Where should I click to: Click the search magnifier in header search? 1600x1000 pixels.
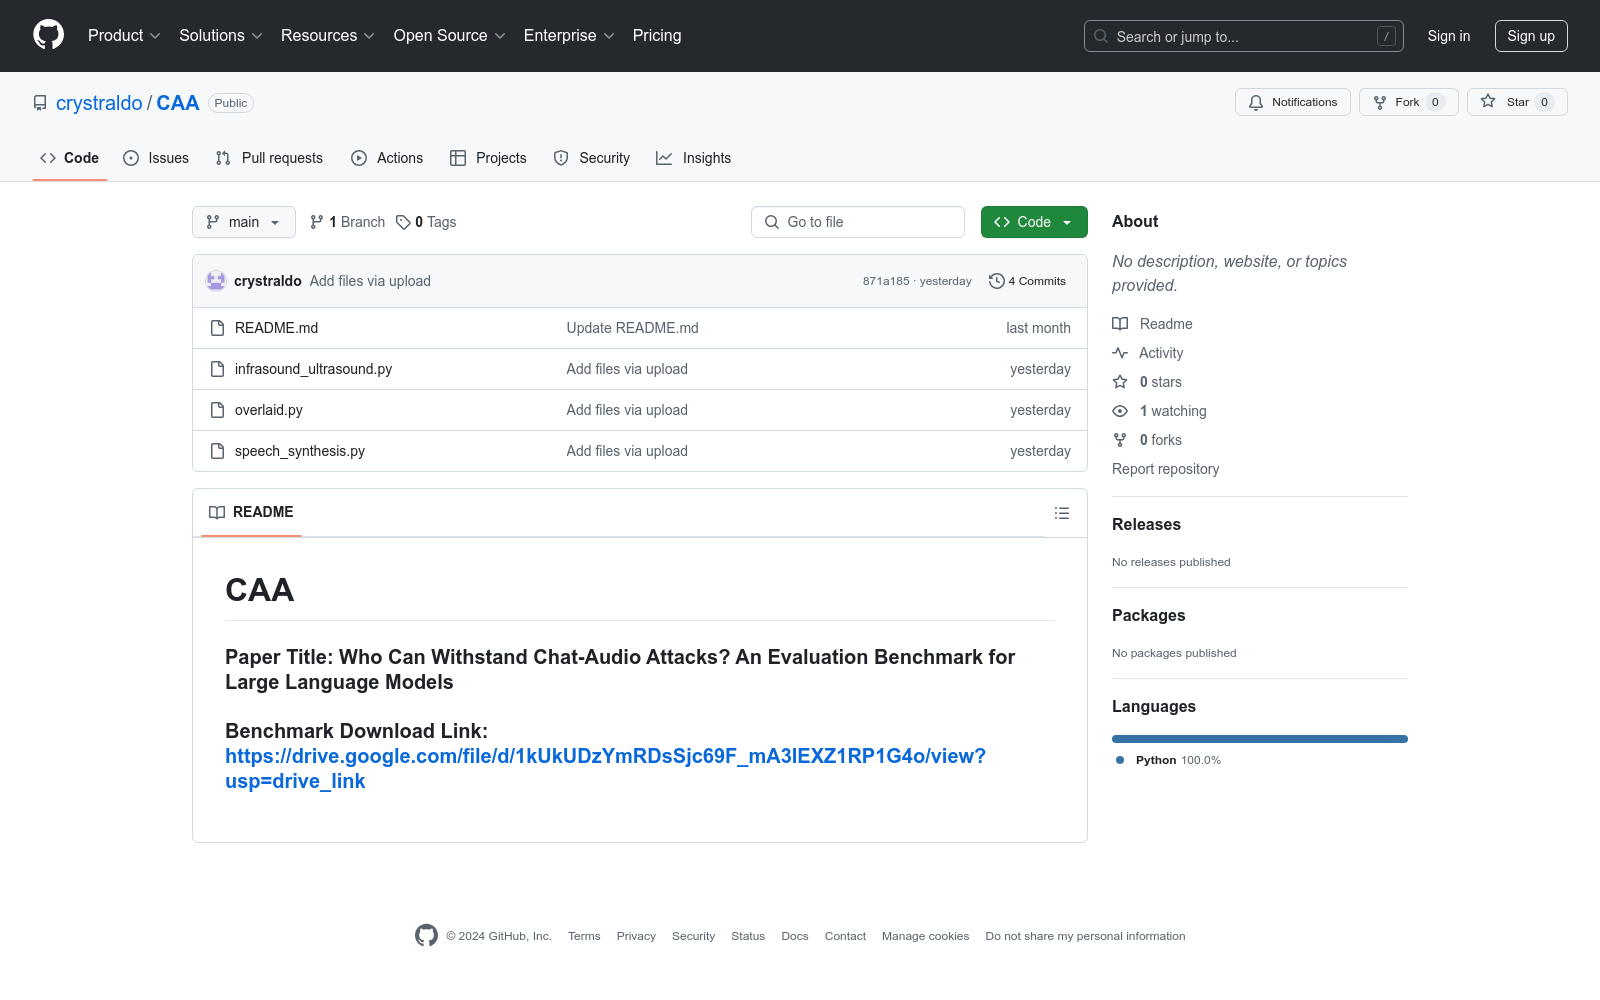[1101, 36]
